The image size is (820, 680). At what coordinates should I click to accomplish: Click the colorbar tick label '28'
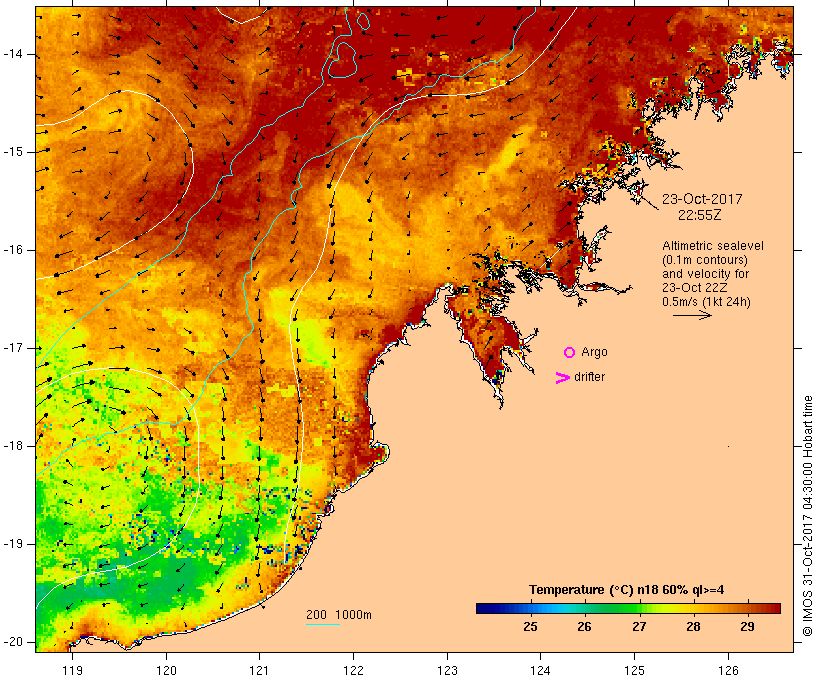click(x=693, y=627)
